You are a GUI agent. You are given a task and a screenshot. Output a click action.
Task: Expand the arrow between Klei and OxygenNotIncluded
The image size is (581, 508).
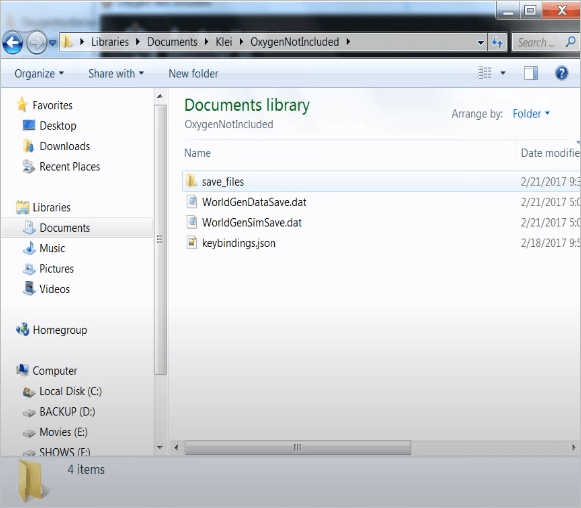pos(242,42)
